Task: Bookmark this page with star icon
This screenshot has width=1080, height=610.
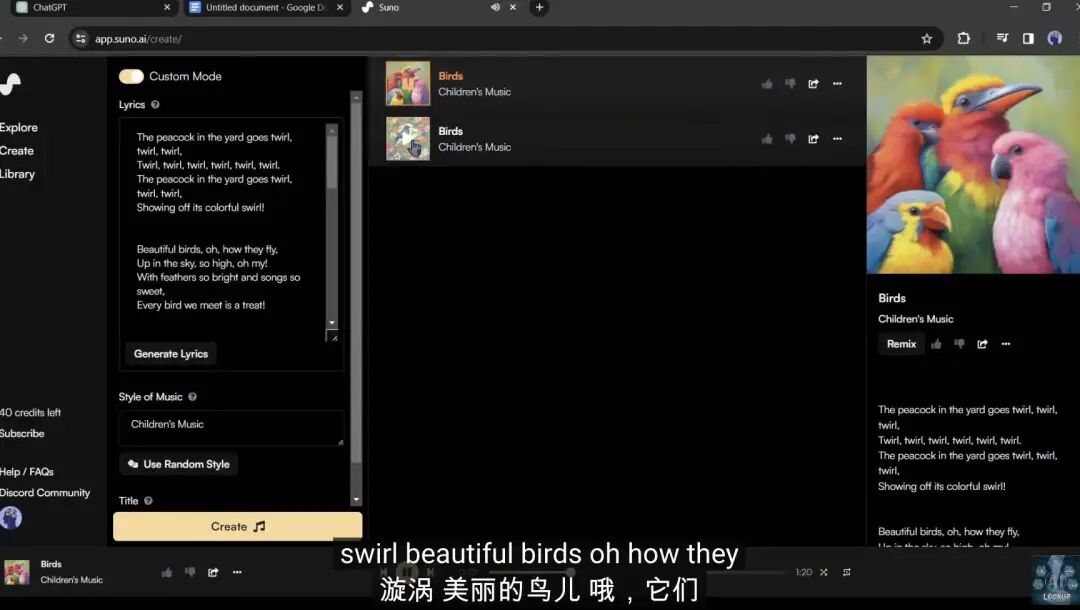Action: pyautogui.click(x=926, y=39)
